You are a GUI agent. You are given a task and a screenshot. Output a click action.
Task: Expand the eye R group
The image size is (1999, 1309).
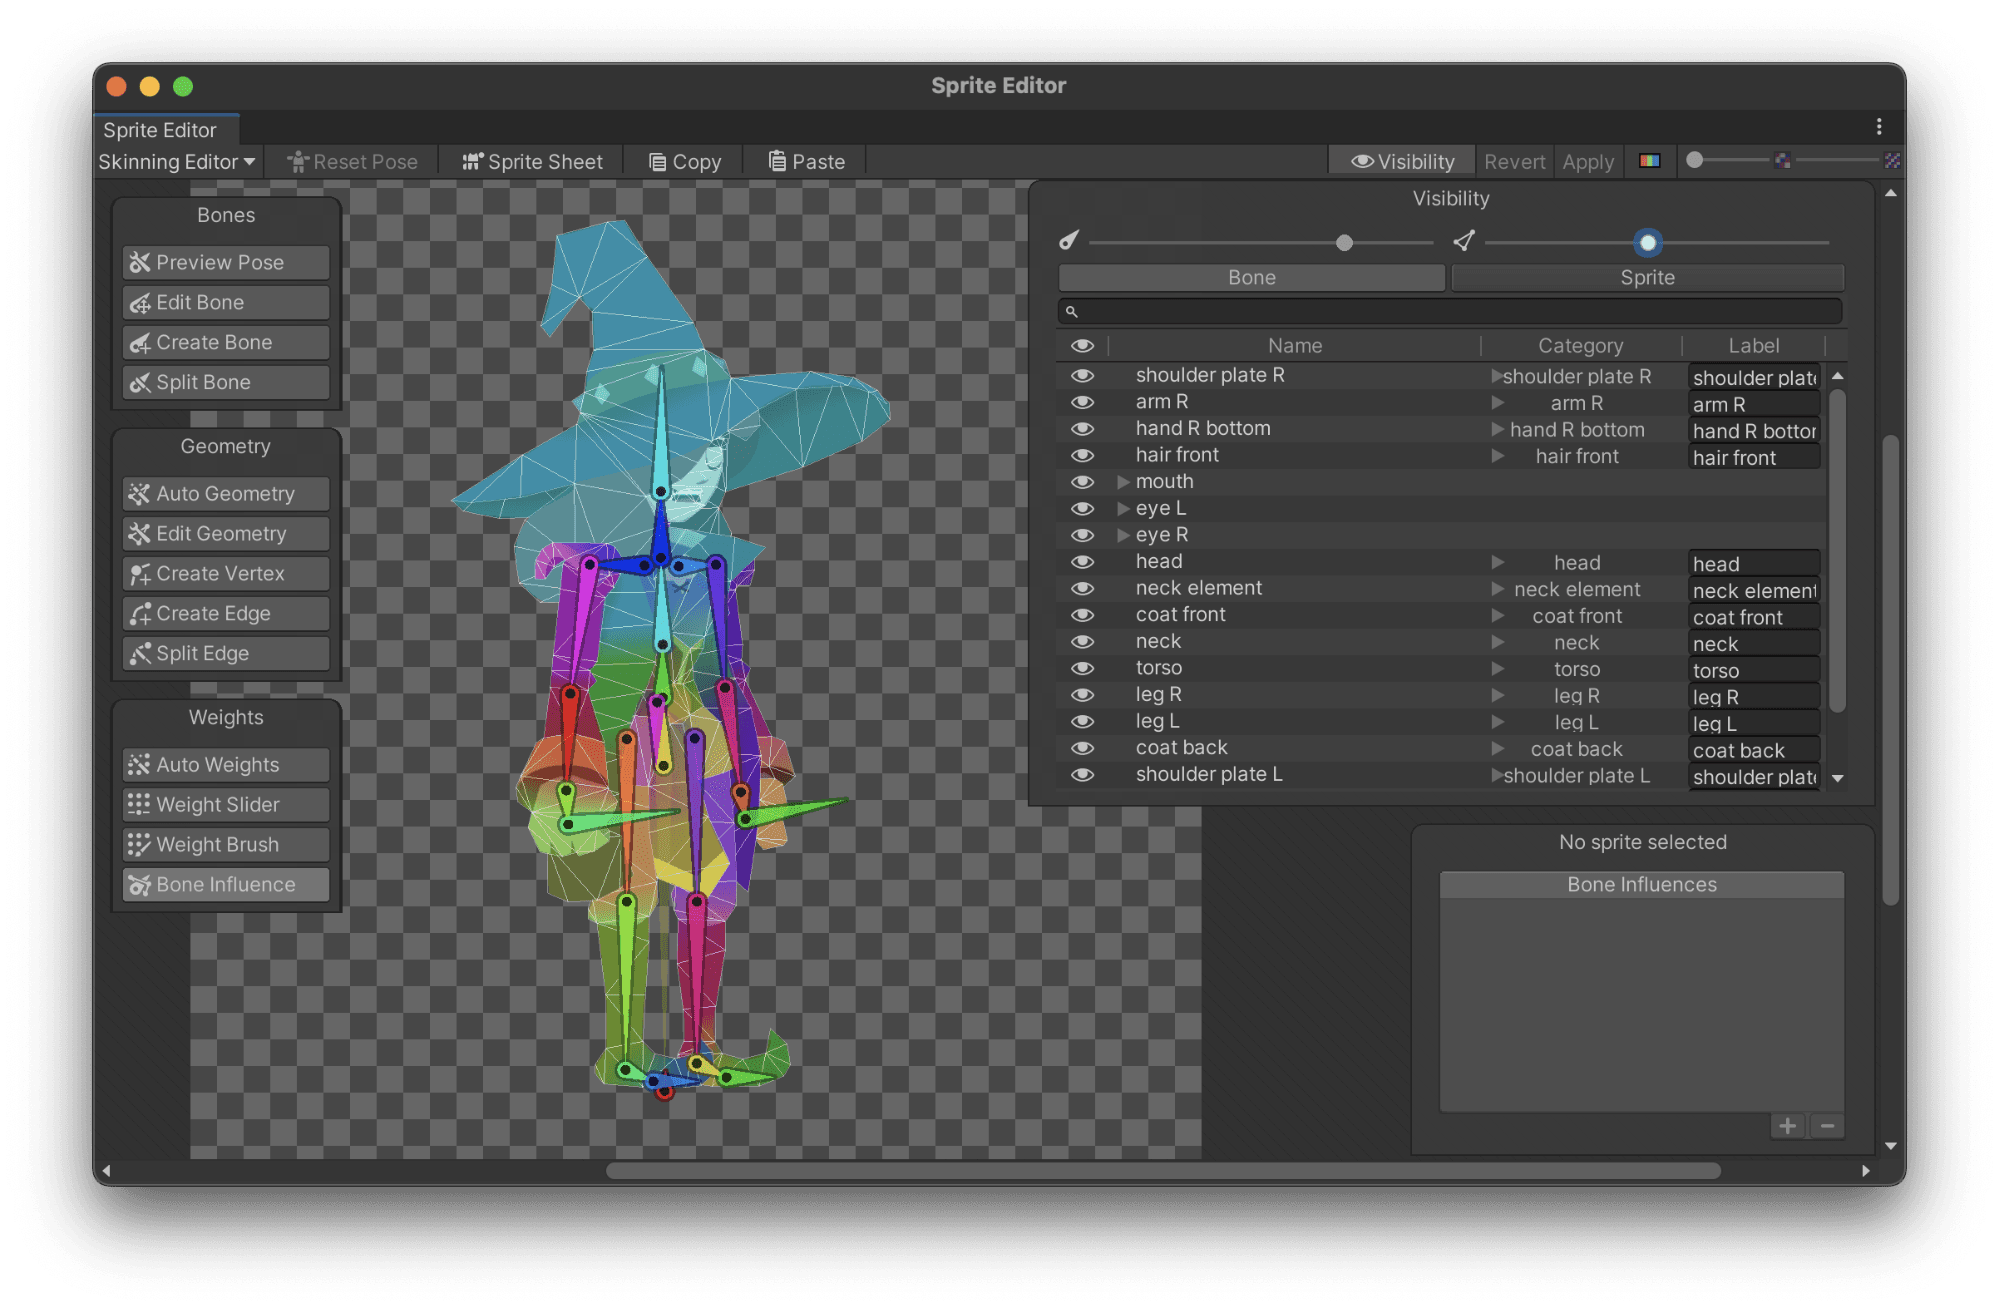[1123, 535]
